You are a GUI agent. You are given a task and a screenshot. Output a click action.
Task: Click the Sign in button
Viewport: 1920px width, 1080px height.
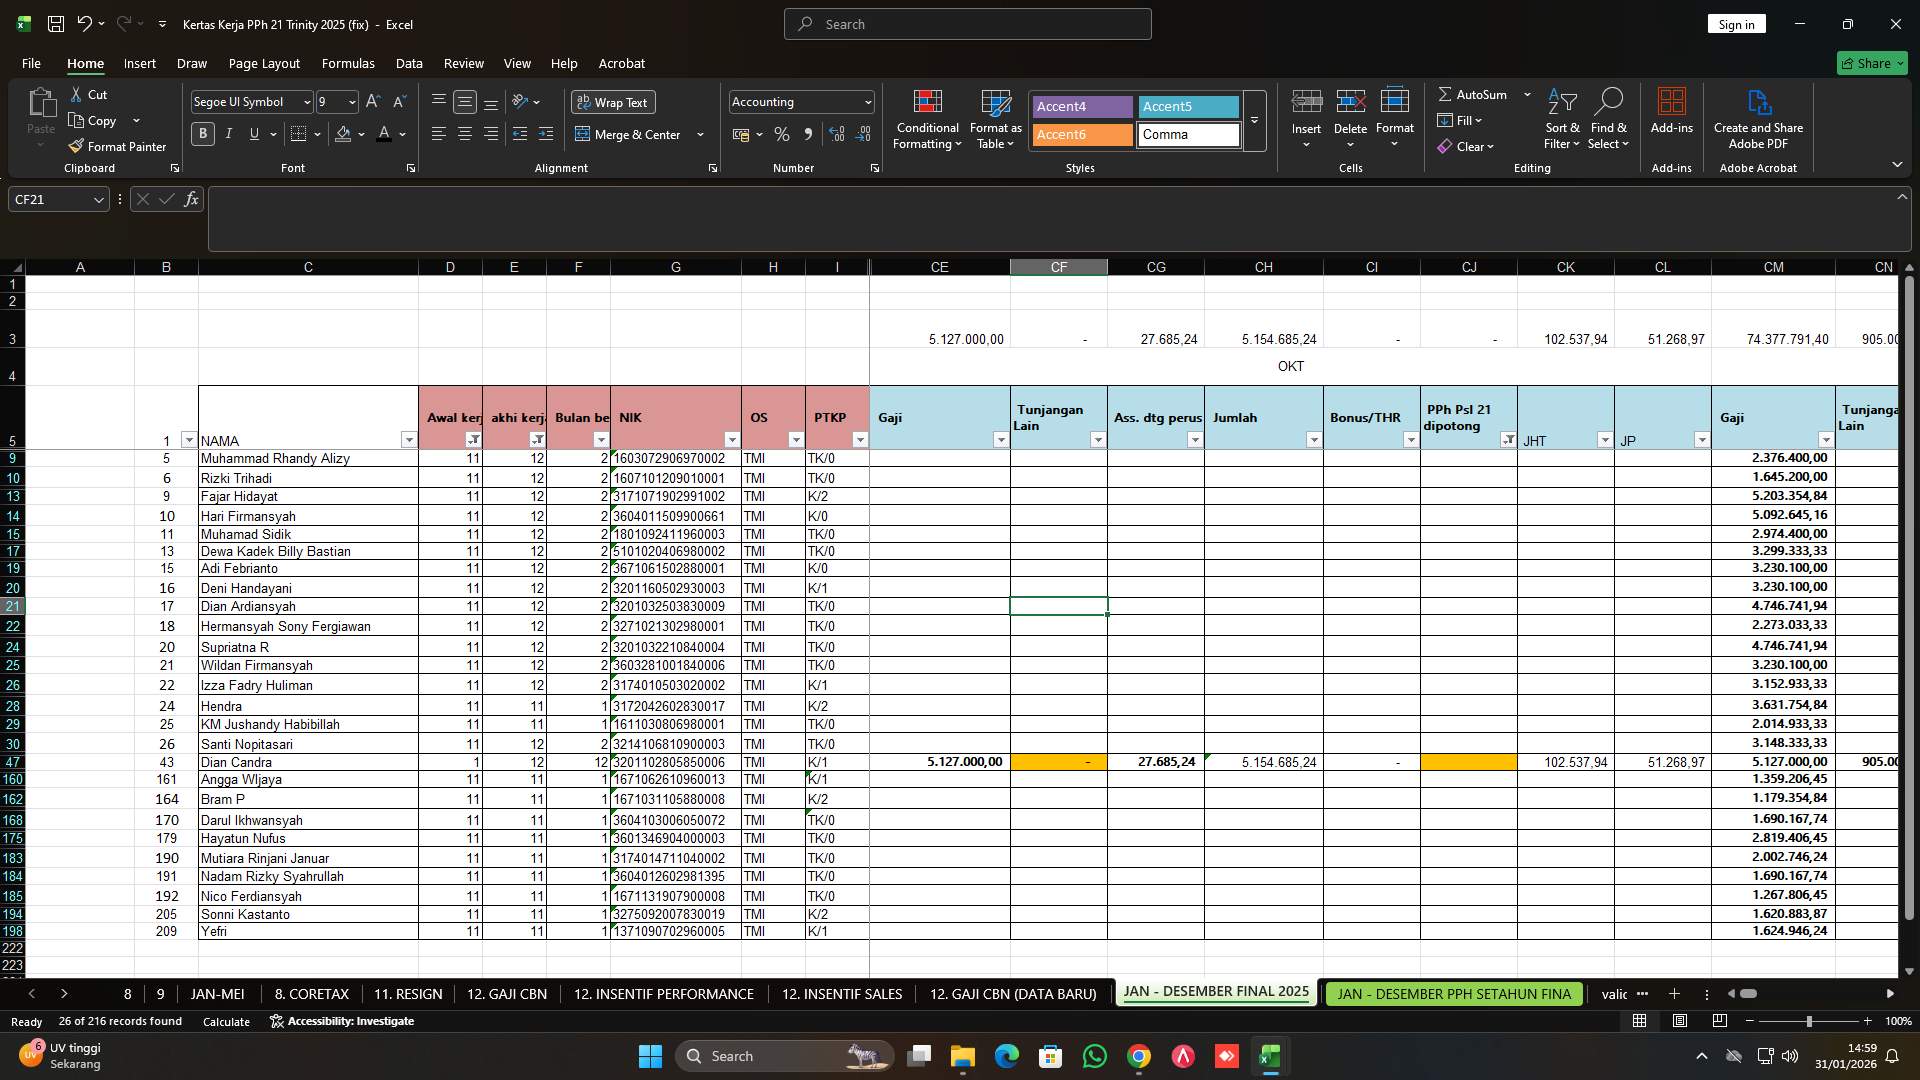coord(1736,23)
